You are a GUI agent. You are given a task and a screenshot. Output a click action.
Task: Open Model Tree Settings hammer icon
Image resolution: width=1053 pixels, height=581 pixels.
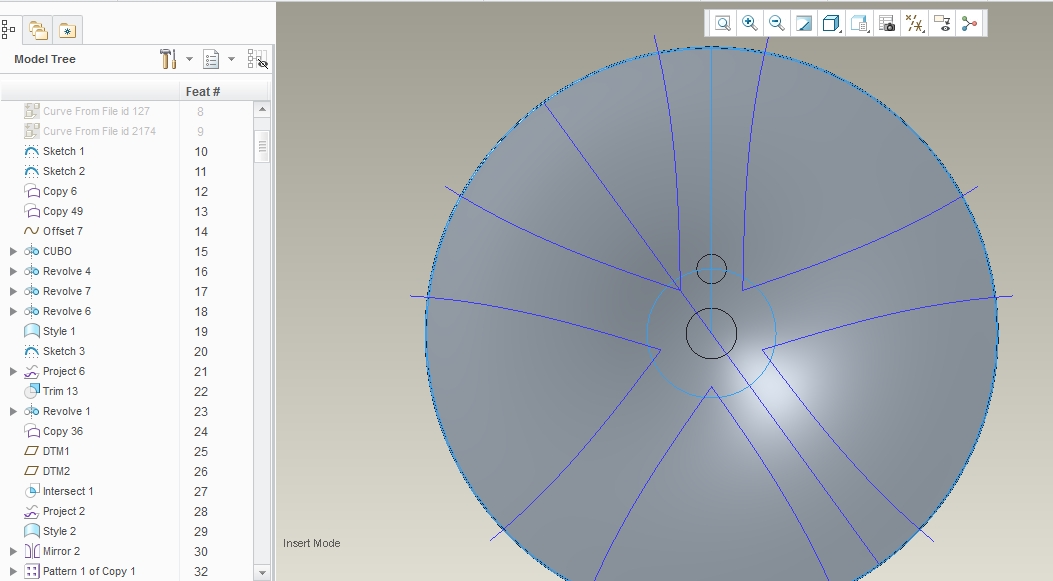[168, 59]
